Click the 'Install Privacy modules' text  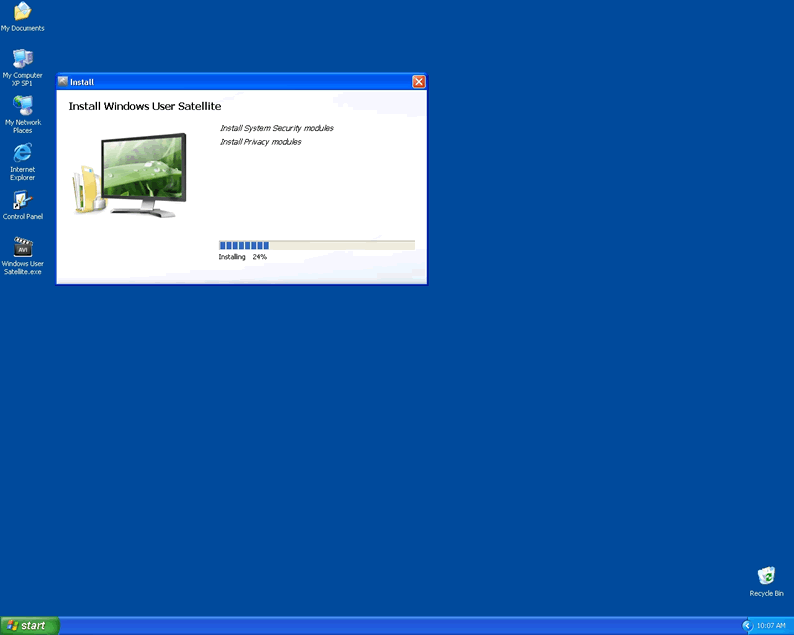(x=260, y=142)
